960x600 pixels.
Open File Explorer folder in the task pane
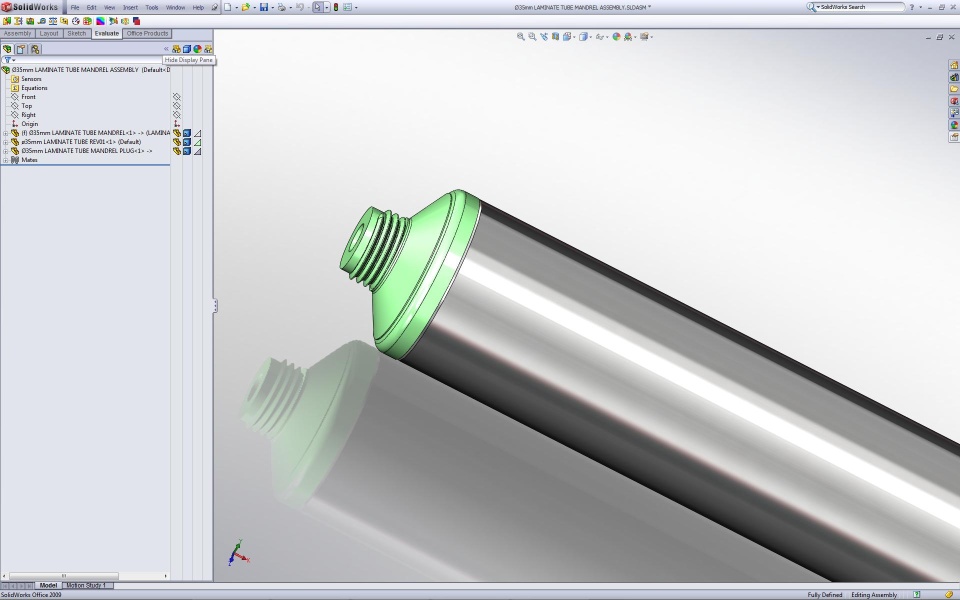point(954,89)
